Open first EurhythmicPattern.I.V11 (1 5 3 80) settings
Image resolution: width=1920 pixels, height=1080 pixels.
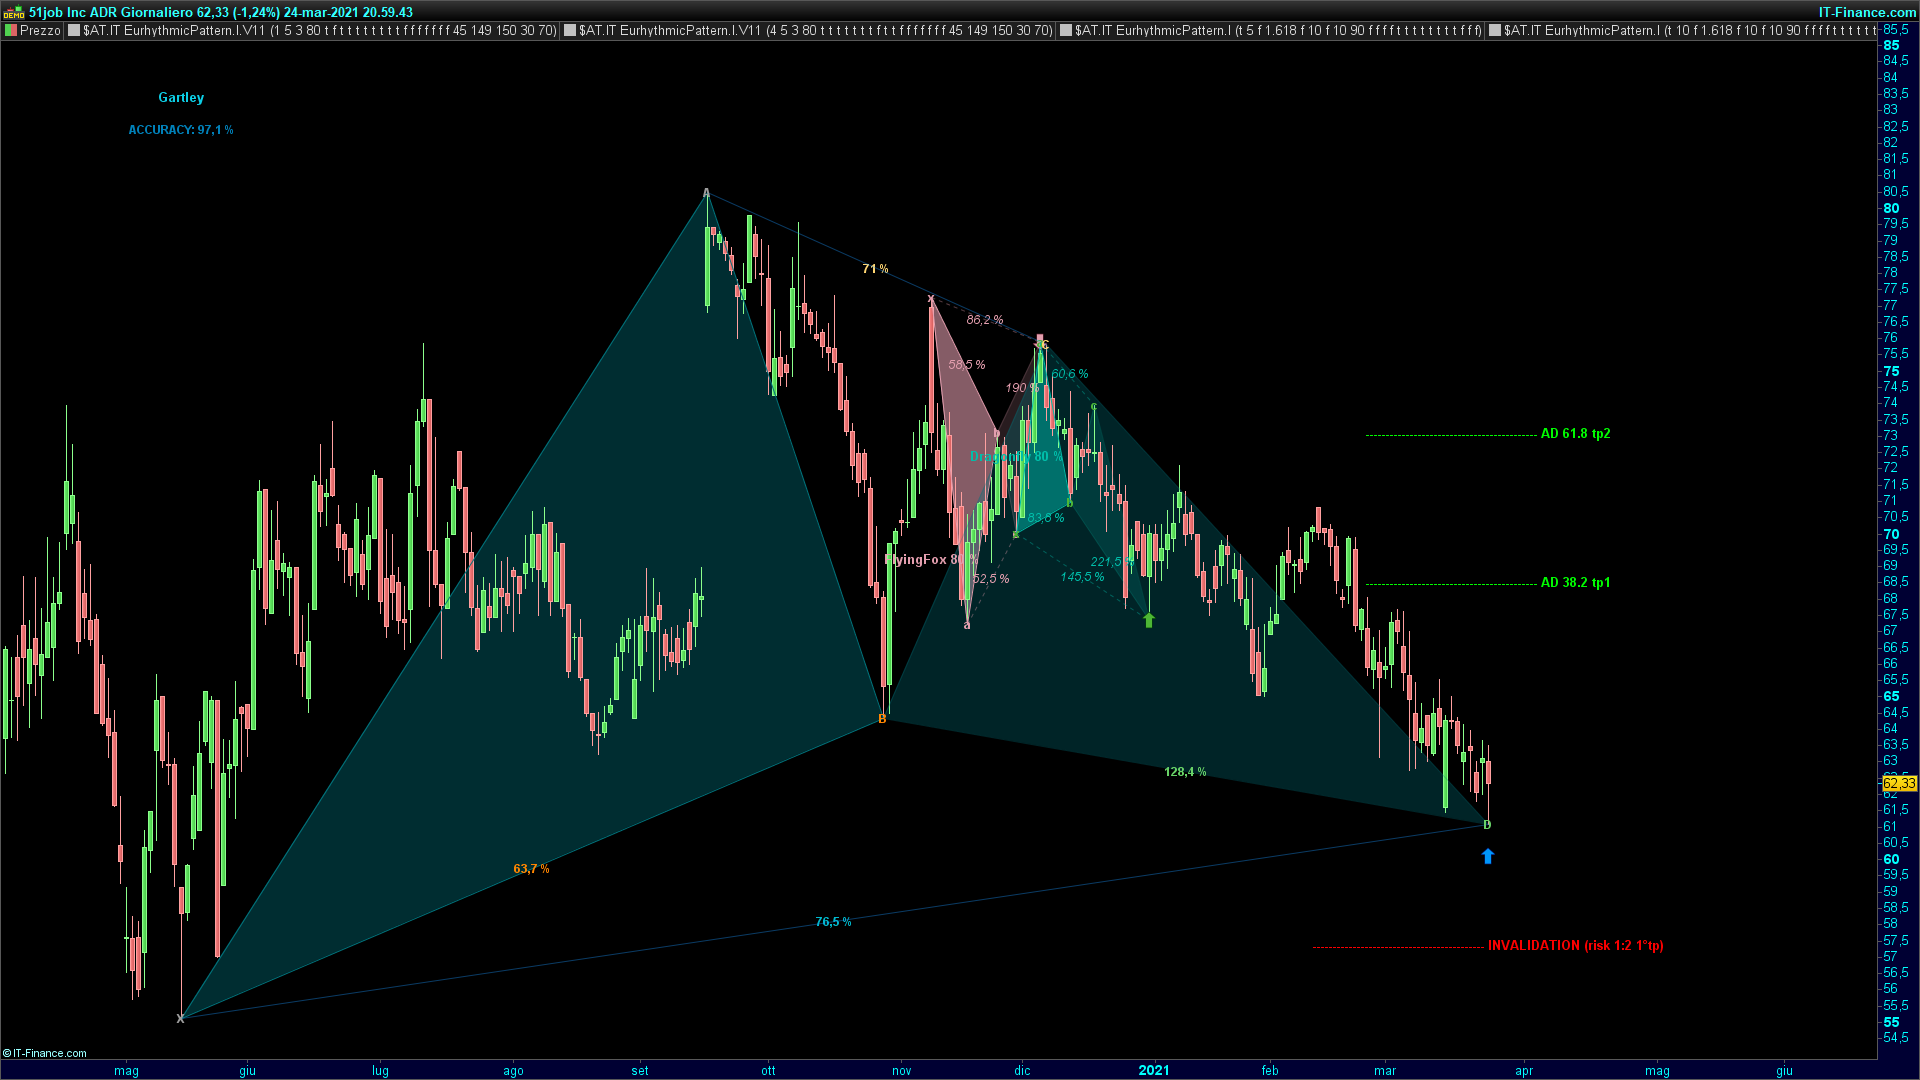click(320, 31)
